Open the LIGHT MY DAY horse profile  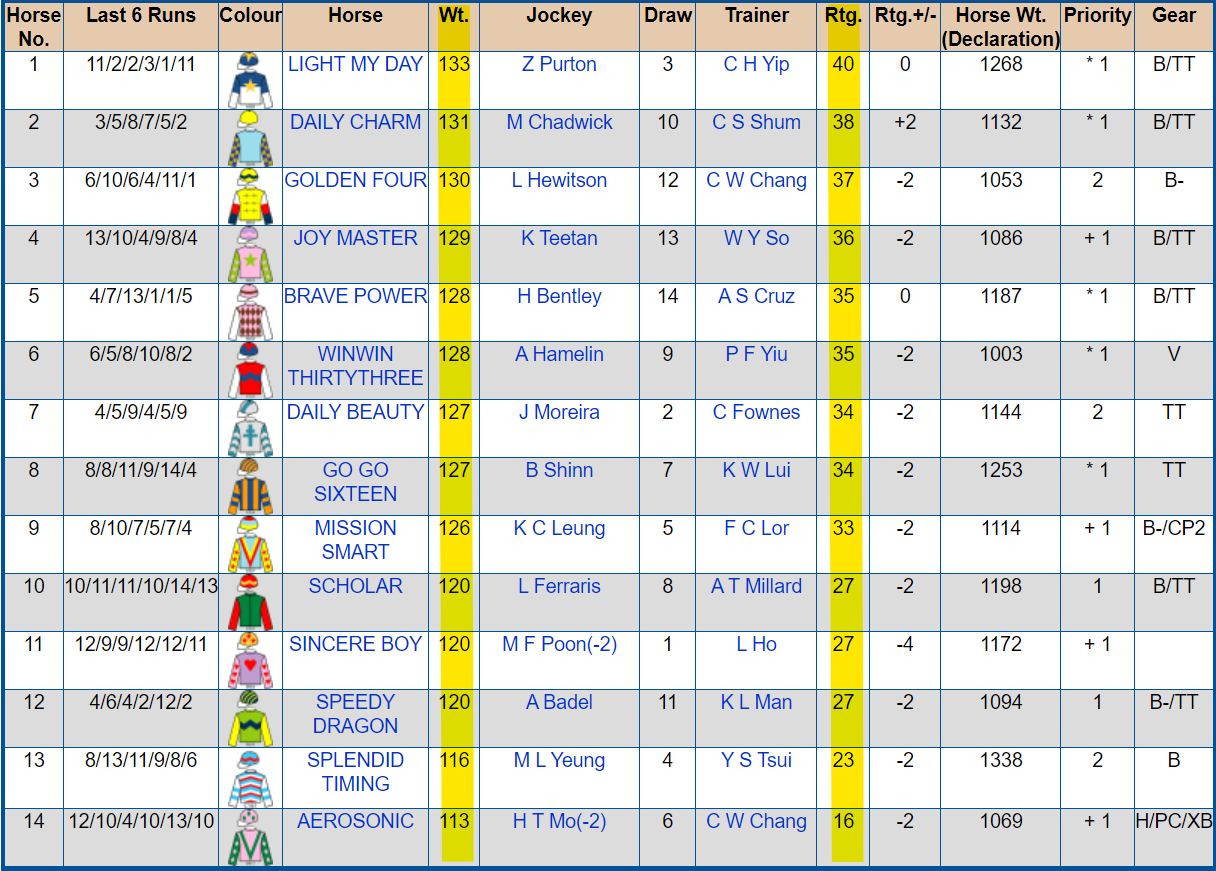[x=354, y=65]
